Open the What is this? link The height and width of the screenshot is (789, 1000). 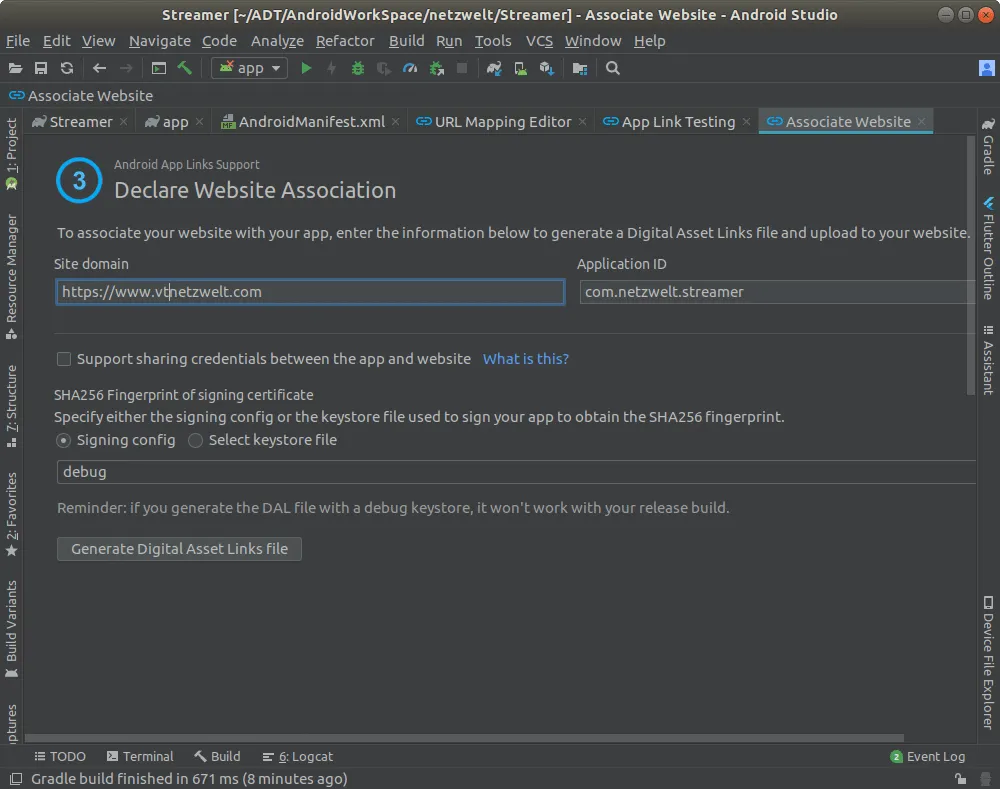525,358
